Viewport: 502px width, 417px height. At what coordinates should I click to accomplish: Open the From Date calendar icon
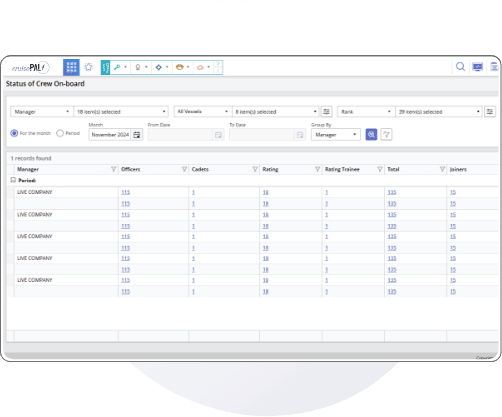click(218, 135)
